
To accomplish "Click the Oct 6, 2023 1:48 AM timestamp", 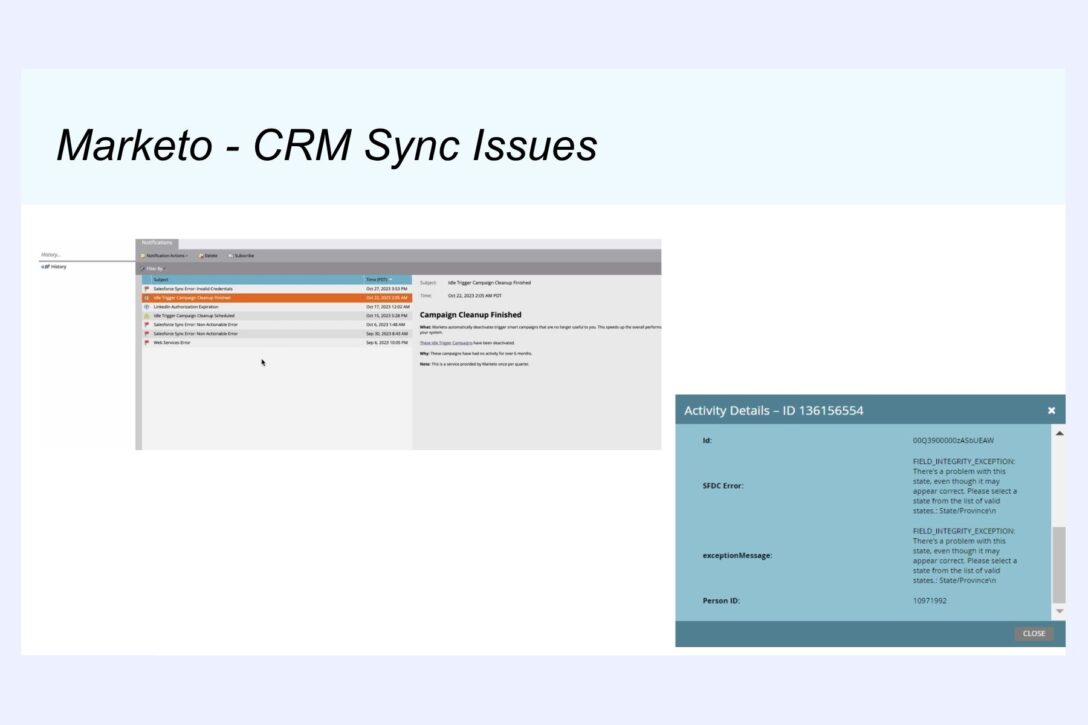I will pos(386,325).
